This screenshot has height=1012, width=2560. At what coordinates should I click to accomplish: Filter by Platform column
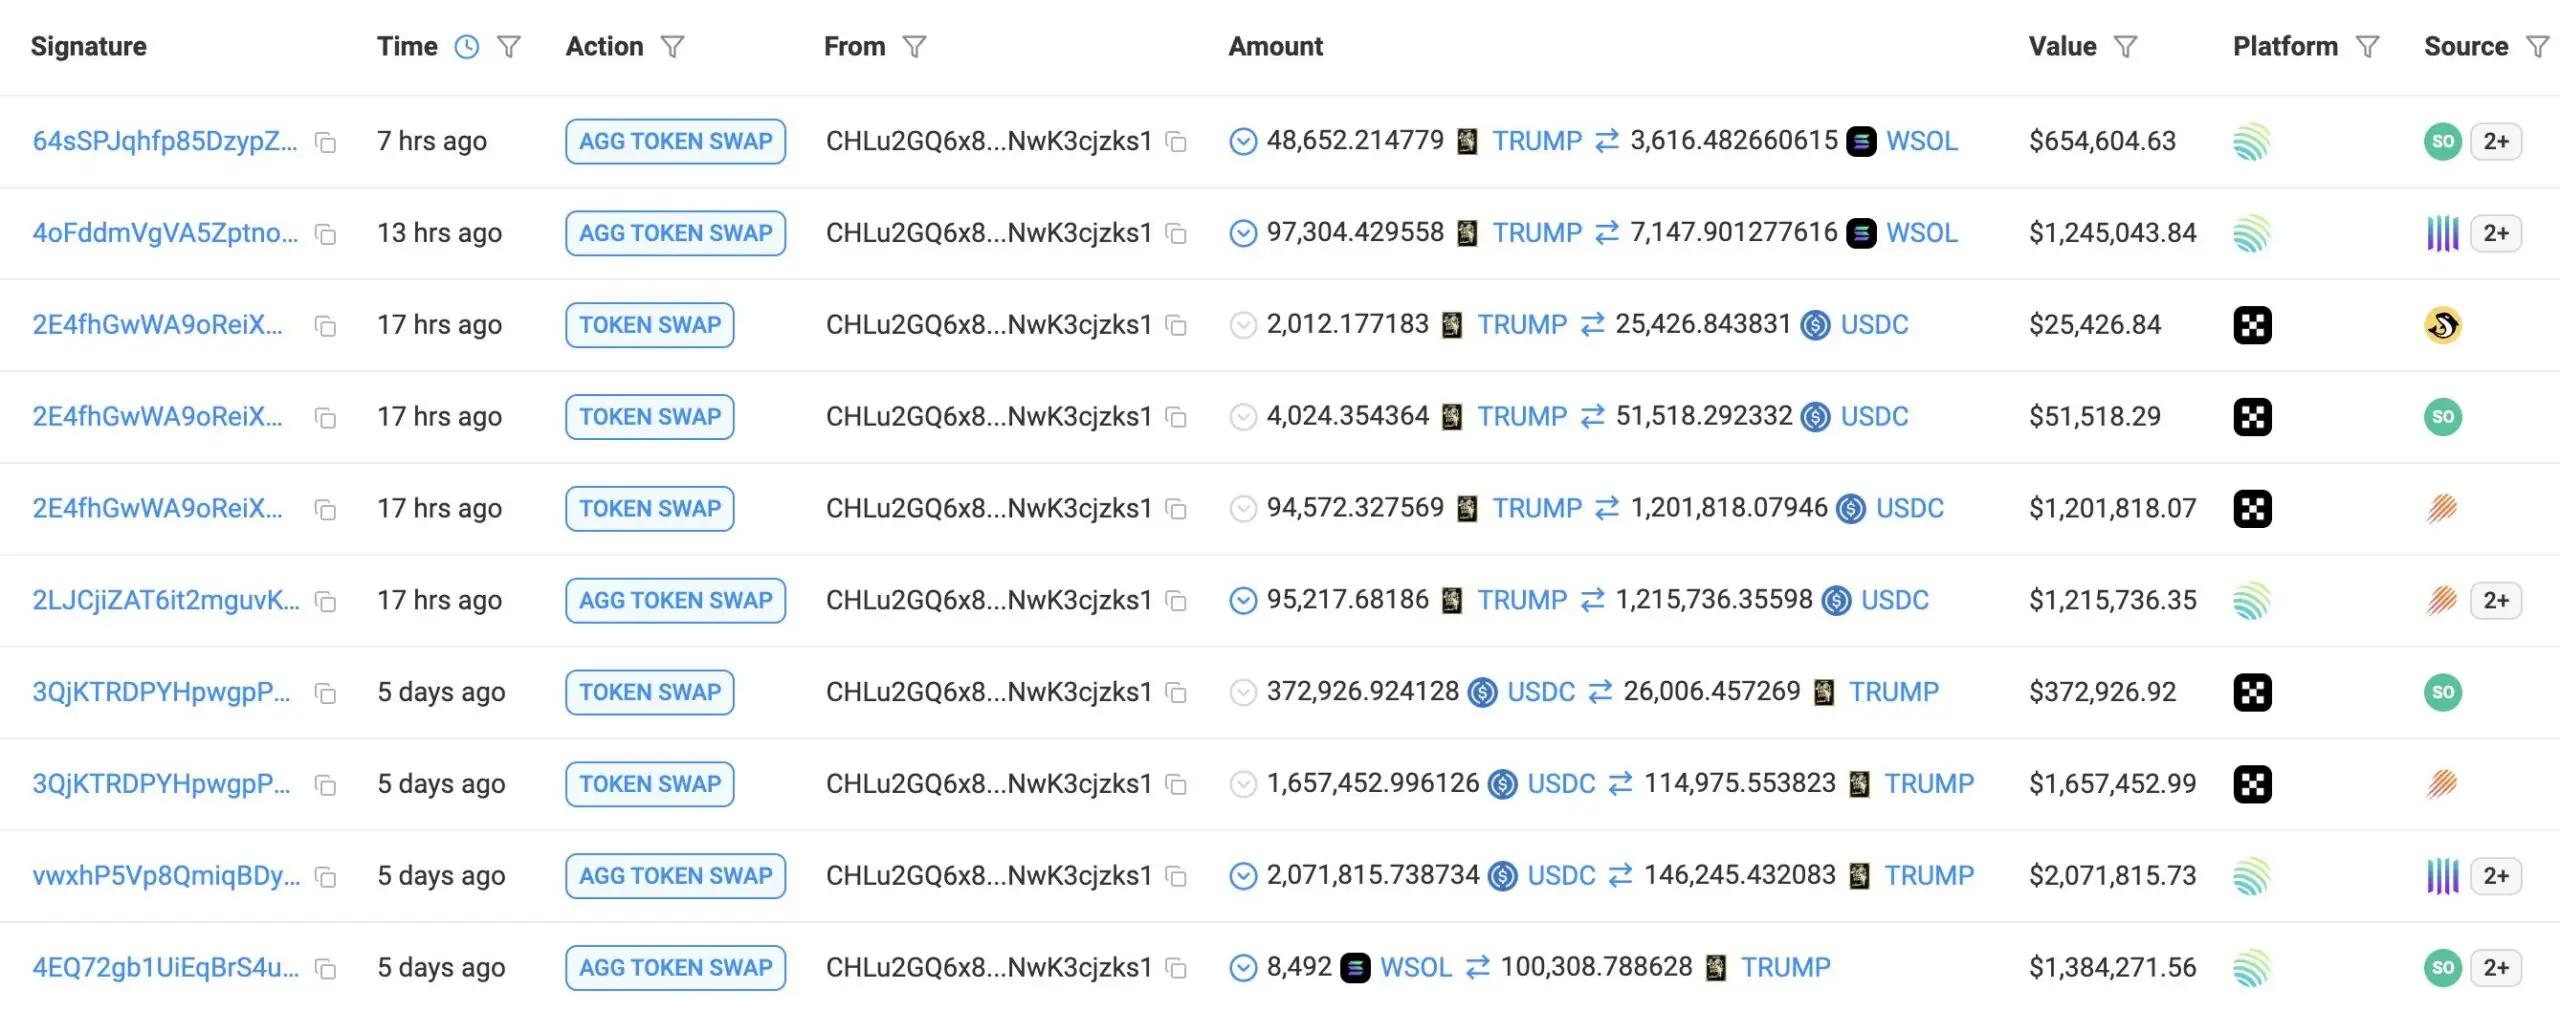pyautogui.click(x=2367, y=47)
